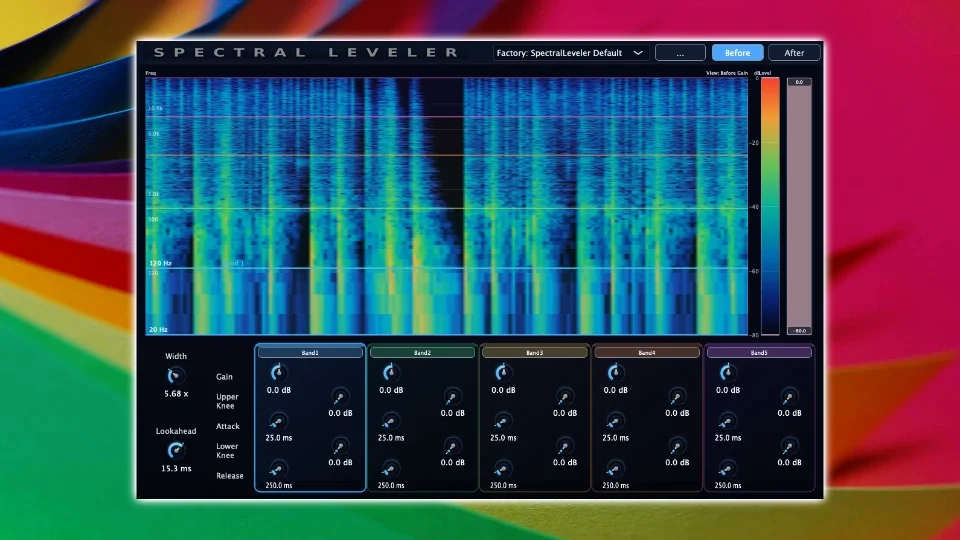
Task: Click the Band2 Upper Knee knob
Action: [452, 397]
